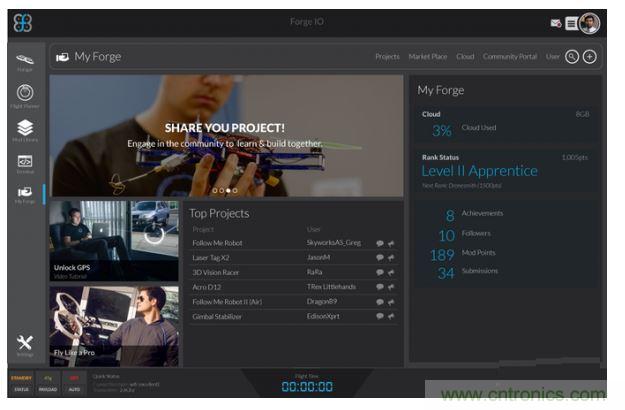This screenshot has height=410, width=625.
Task: Select the My Forge sidebar icon
Action: tap(25, 193)
